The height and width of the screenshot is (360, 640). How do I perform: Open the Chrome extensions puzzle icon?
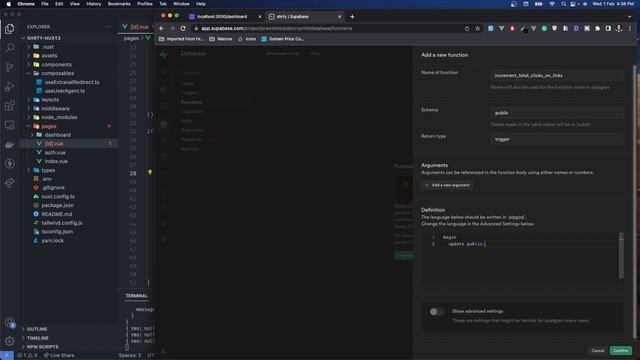click(x=598, y=29)
